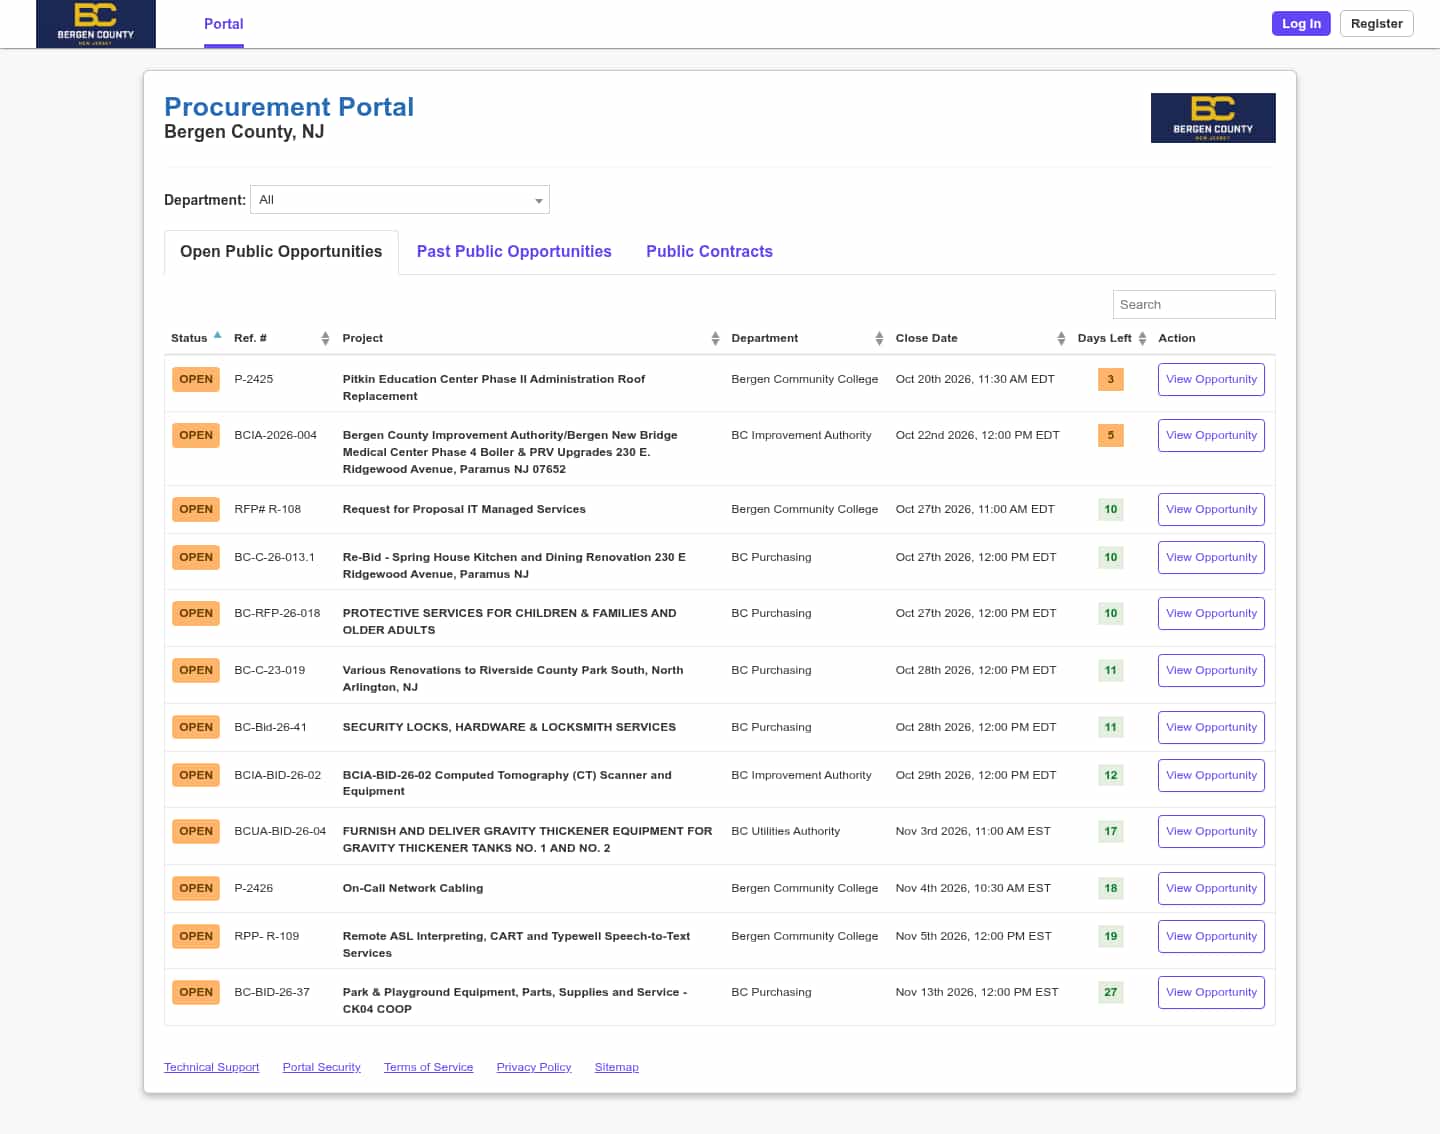Screen dimensions: 1440x1134
Task: View Opportunity for RFP# R-108
Action: [1211, 510]
